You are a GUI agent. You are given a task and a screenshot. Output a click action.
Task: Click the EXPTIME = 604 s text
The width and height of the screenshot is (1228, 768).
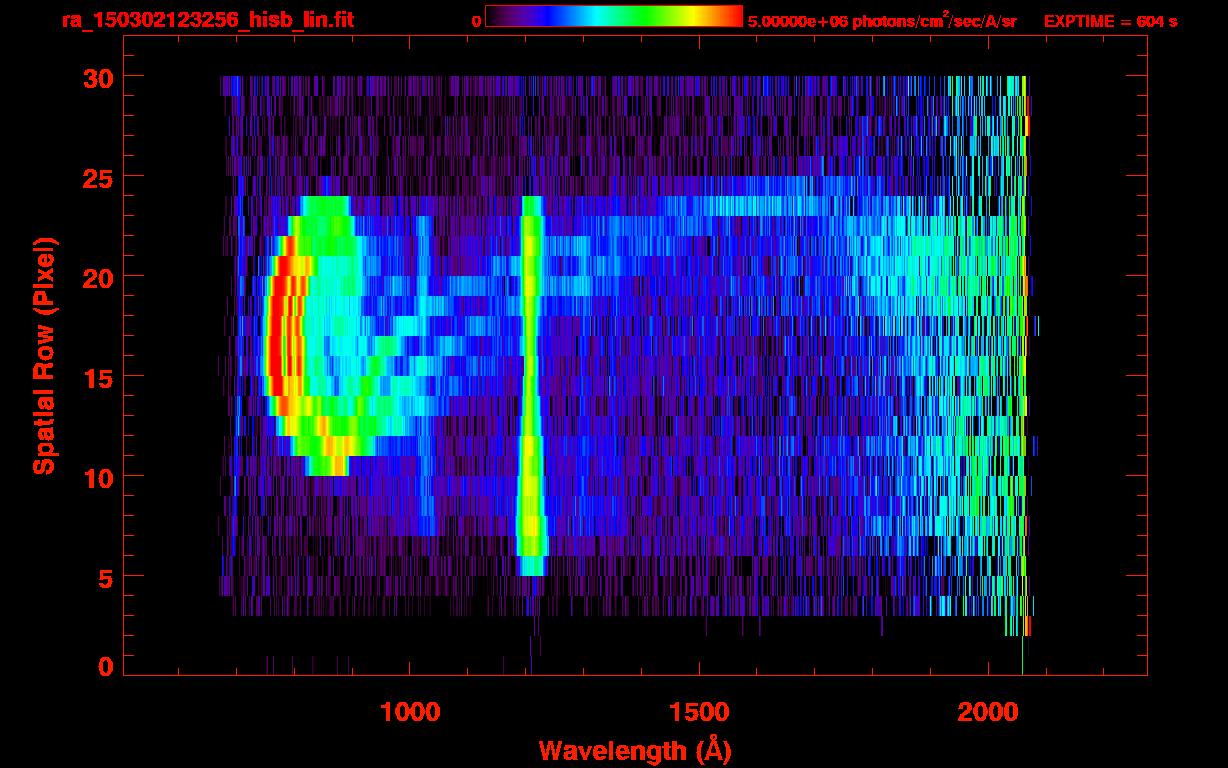tap(1110, 21)
